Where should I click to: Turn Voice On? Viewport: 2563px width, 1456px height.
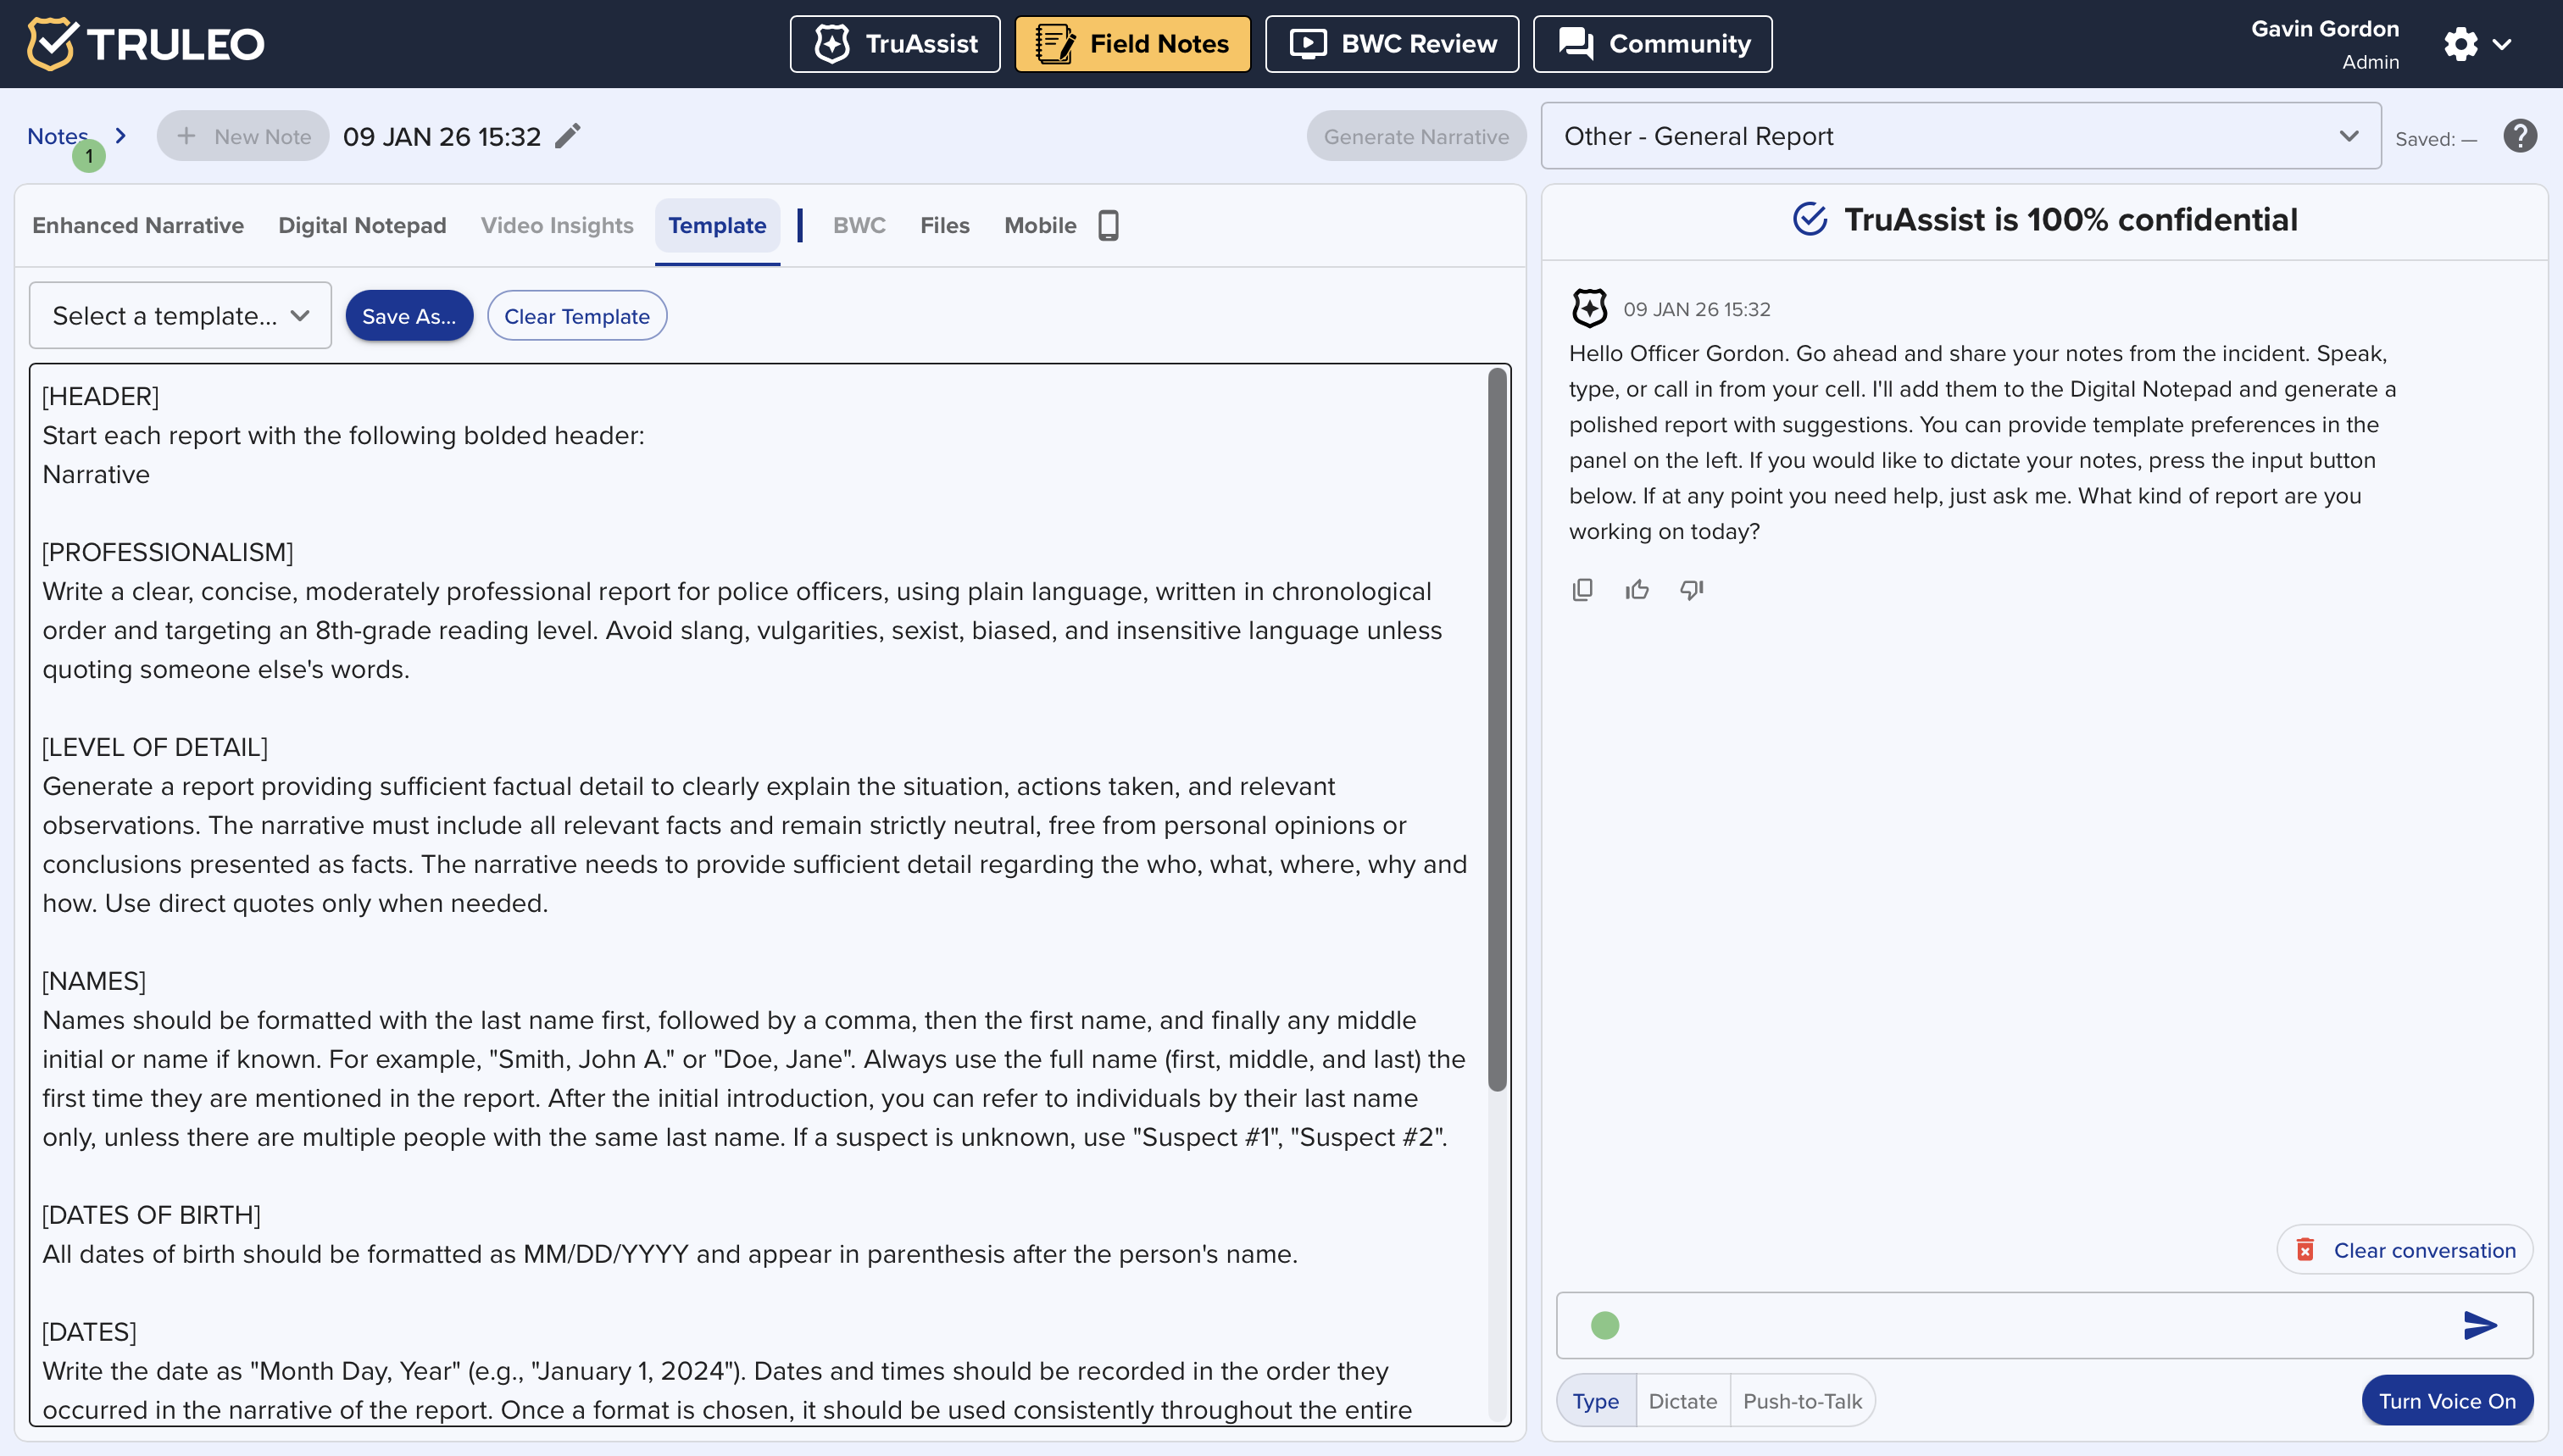[x=2446, y=1401]
